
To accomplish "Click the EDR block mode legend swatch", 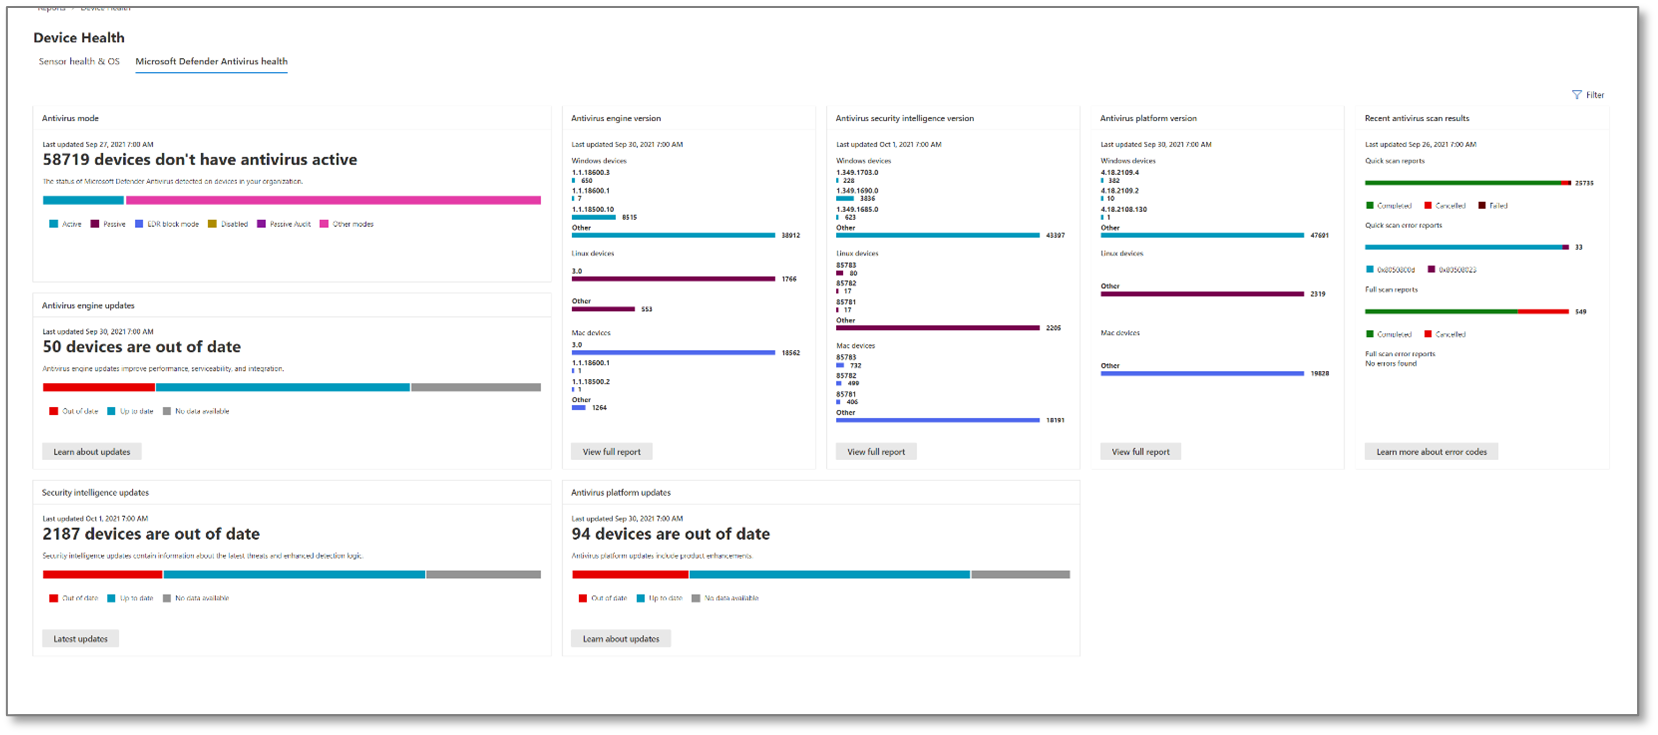I will point(139,224).
